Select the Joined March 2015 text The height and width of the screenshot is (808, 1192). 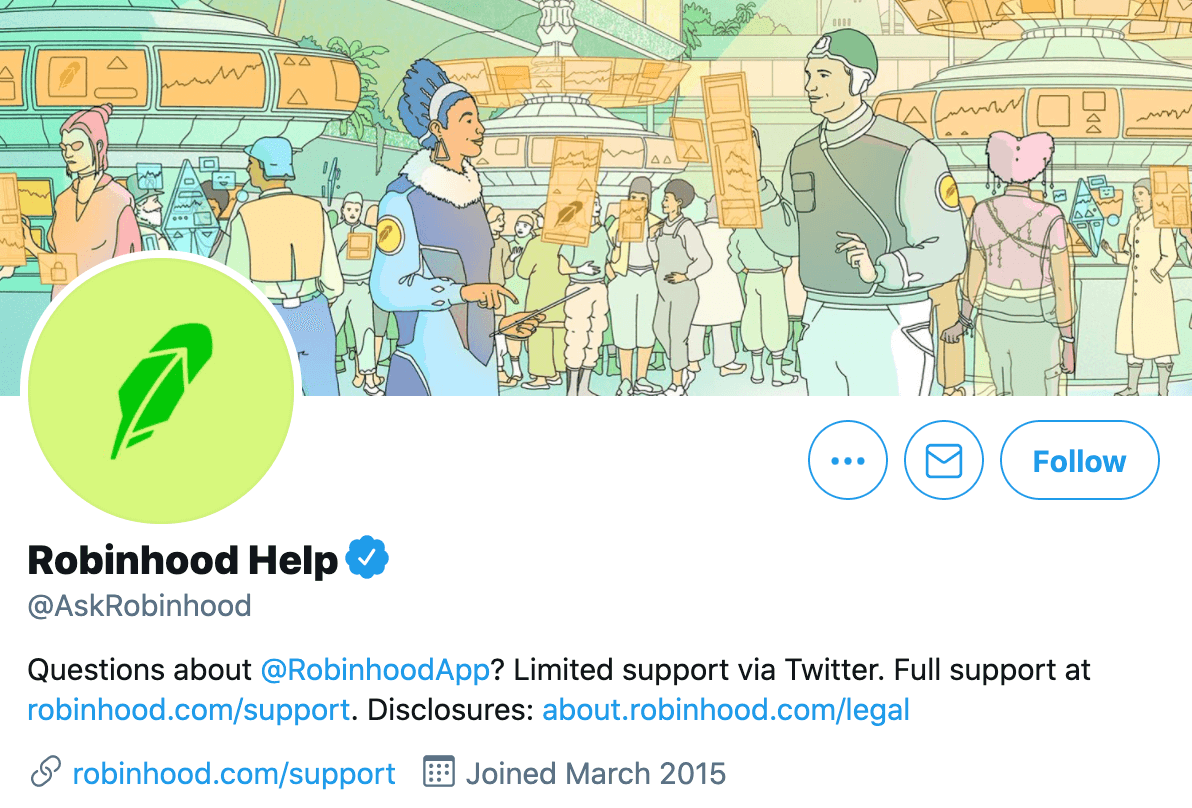(x=596, y=774)
